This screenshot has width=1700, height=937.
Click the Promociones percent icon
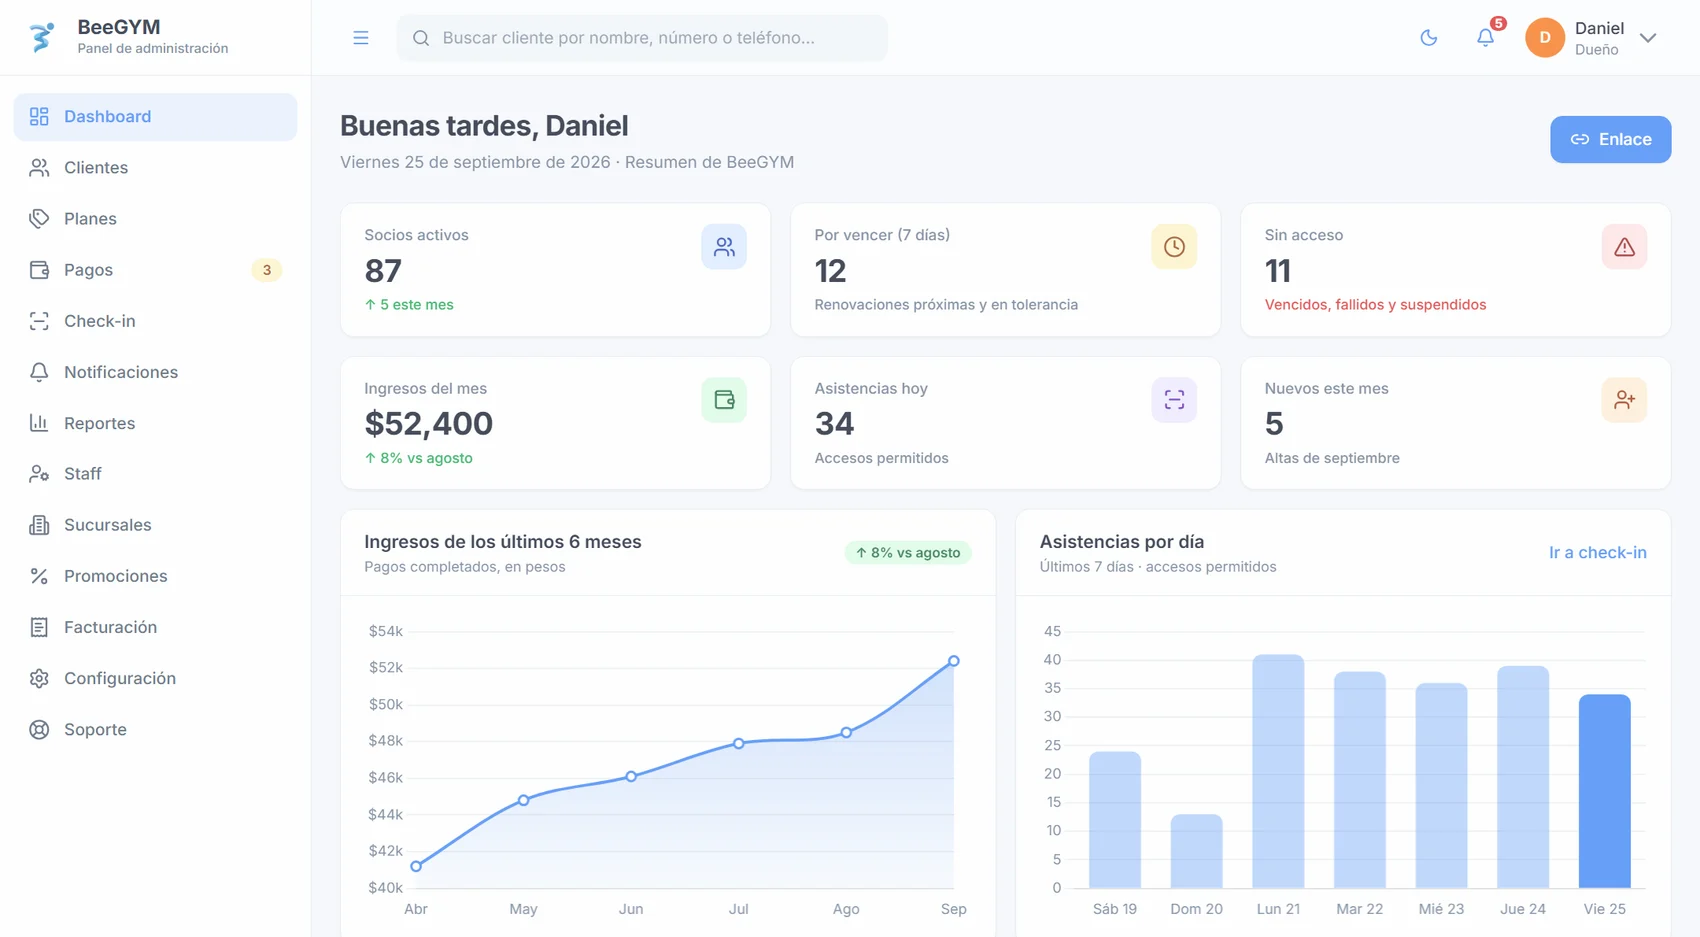point(39,576)
